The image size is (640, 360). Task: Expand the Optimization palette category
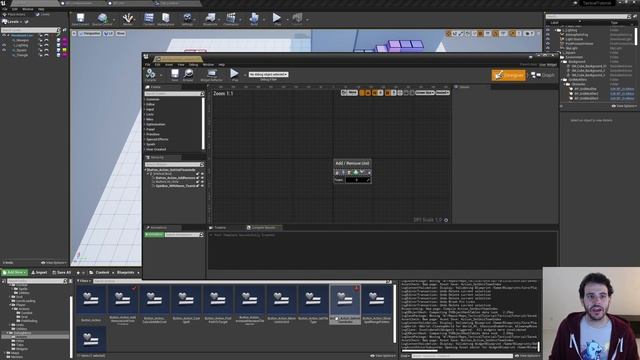155,124
